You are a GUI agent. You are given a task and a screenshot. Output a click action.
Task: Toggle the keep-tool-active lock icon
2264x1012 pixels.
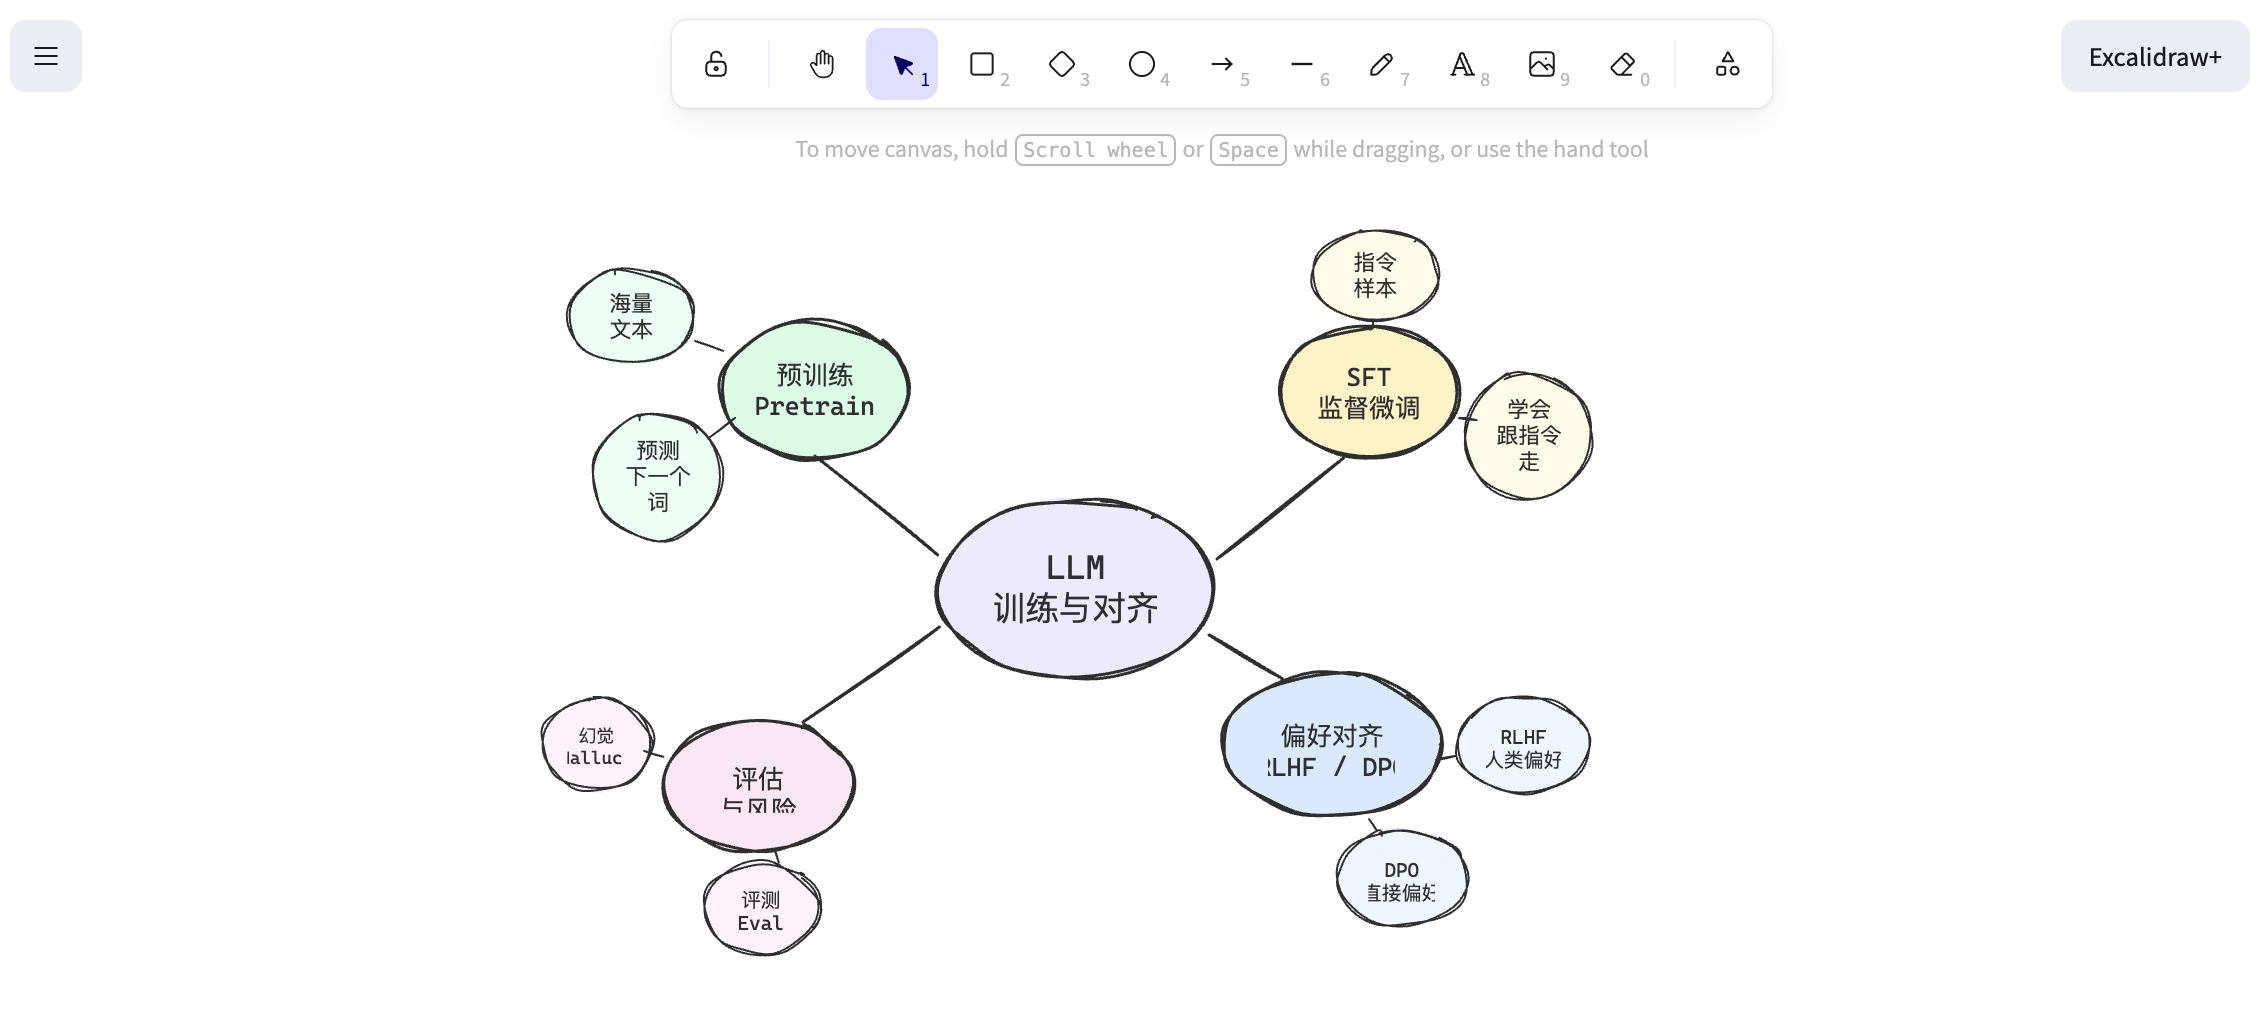716,65
